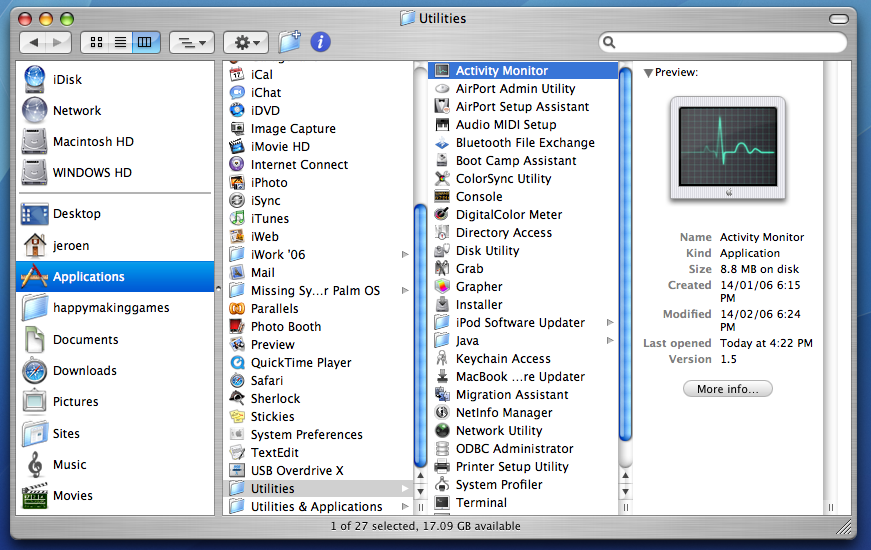Select QuickTime Player in the list
This screenshot has width=871, height=550.
(318, 363)
